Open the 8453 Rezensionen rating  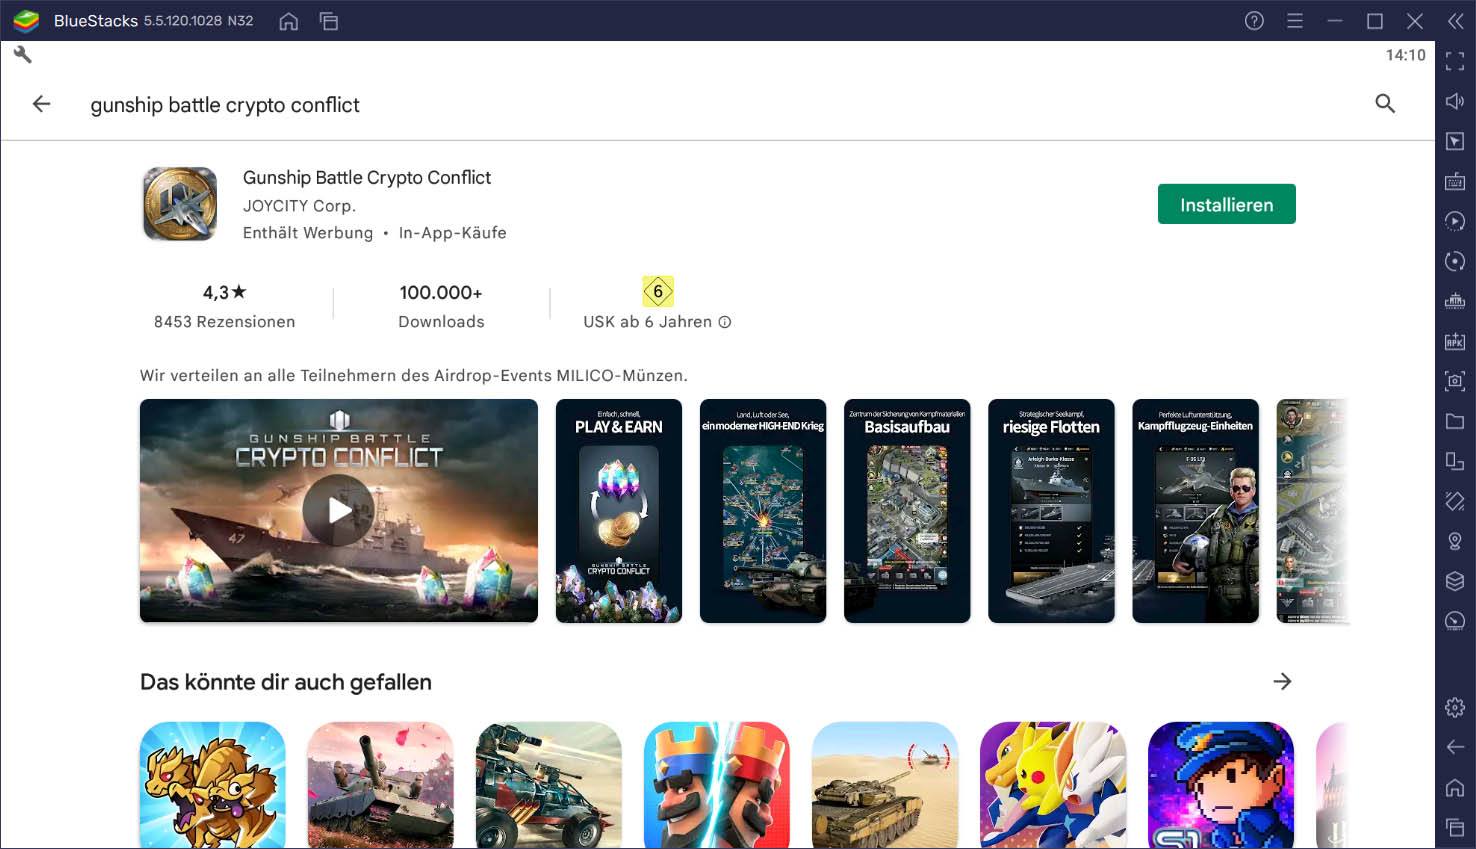[224, 306]
